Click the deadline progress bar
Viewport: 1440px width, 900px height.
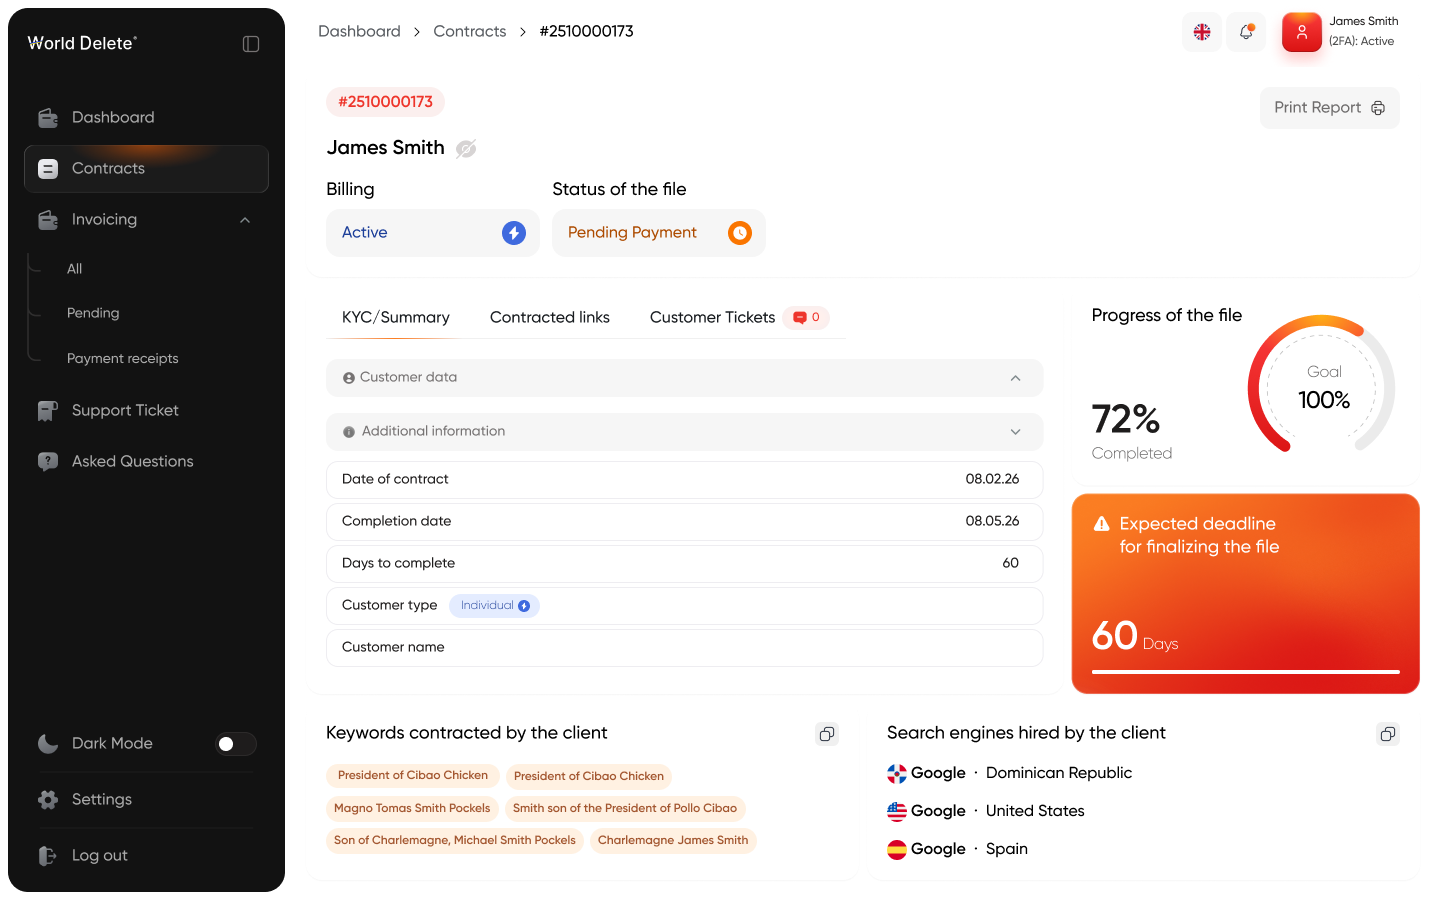[x=1245, y=672]
